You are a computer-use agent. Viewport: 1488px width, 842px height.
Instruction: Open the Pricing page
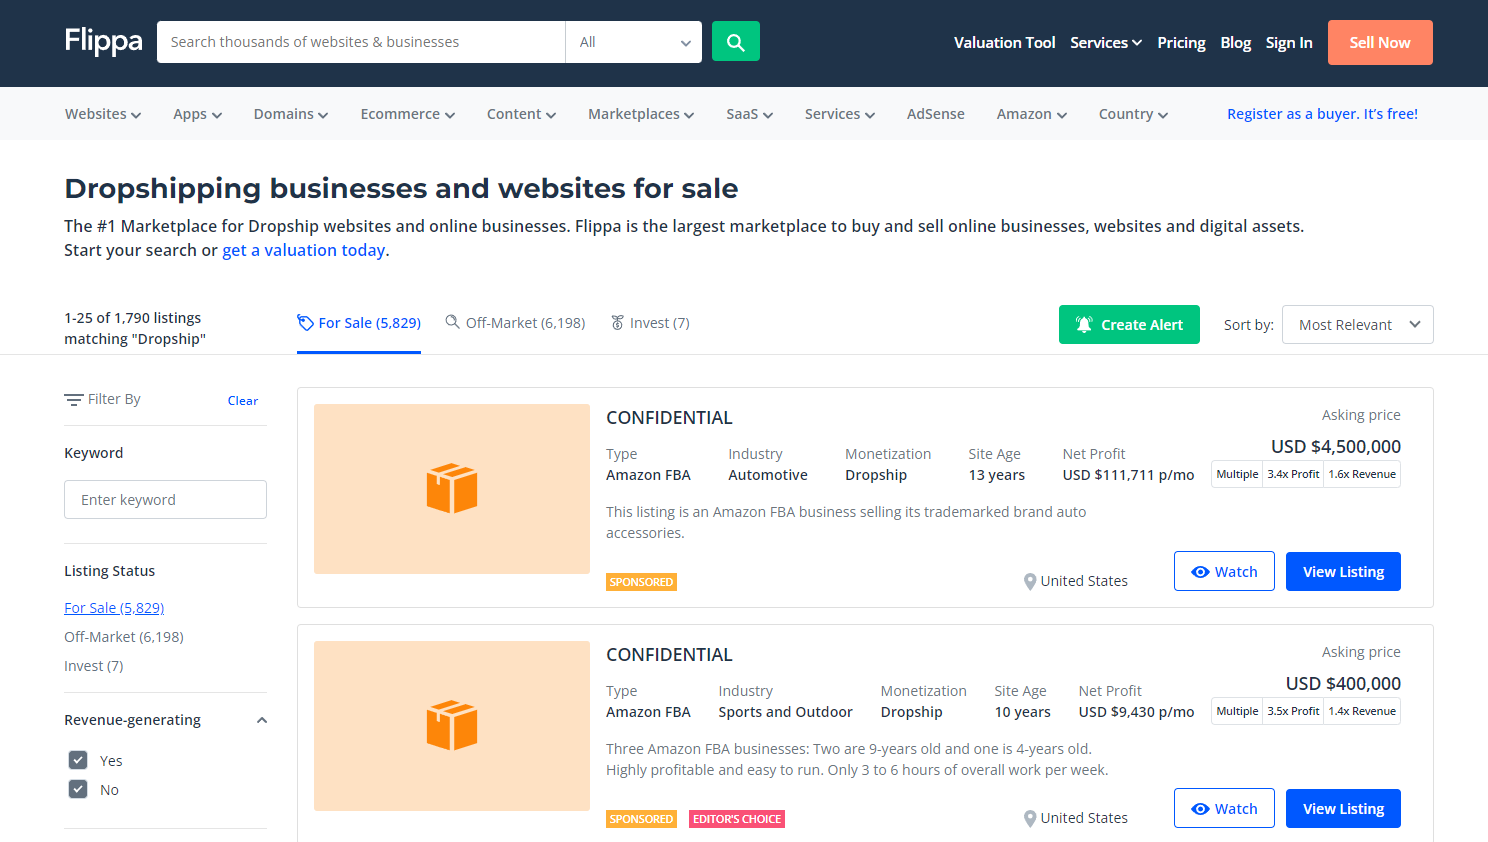[x=1181, y=42]
